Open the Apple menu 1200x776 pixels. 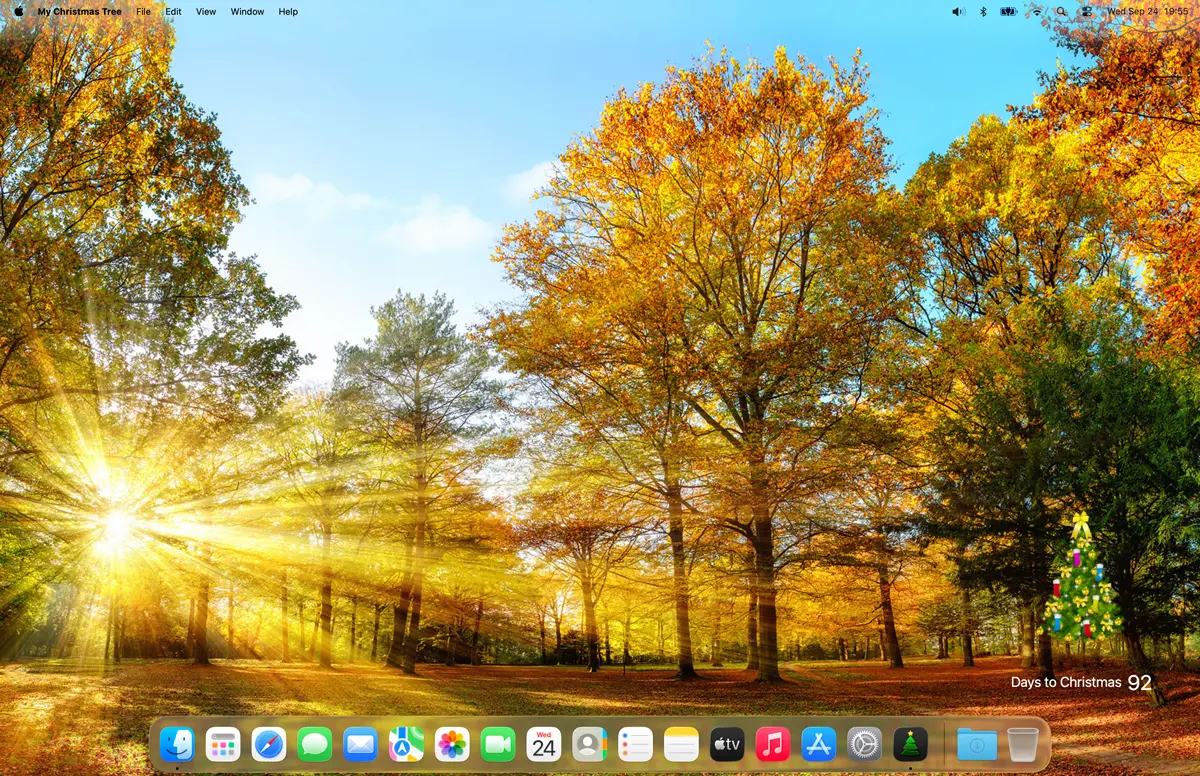[18, 12]
